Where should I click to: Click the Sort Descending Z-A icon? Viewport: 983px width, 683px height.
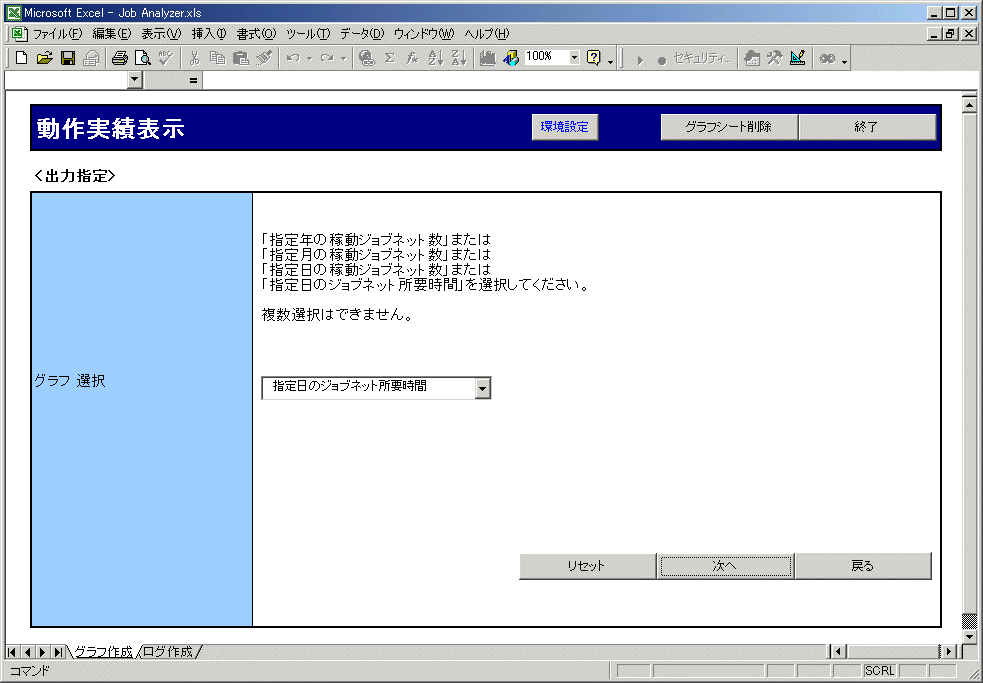(x=459, y=58)
